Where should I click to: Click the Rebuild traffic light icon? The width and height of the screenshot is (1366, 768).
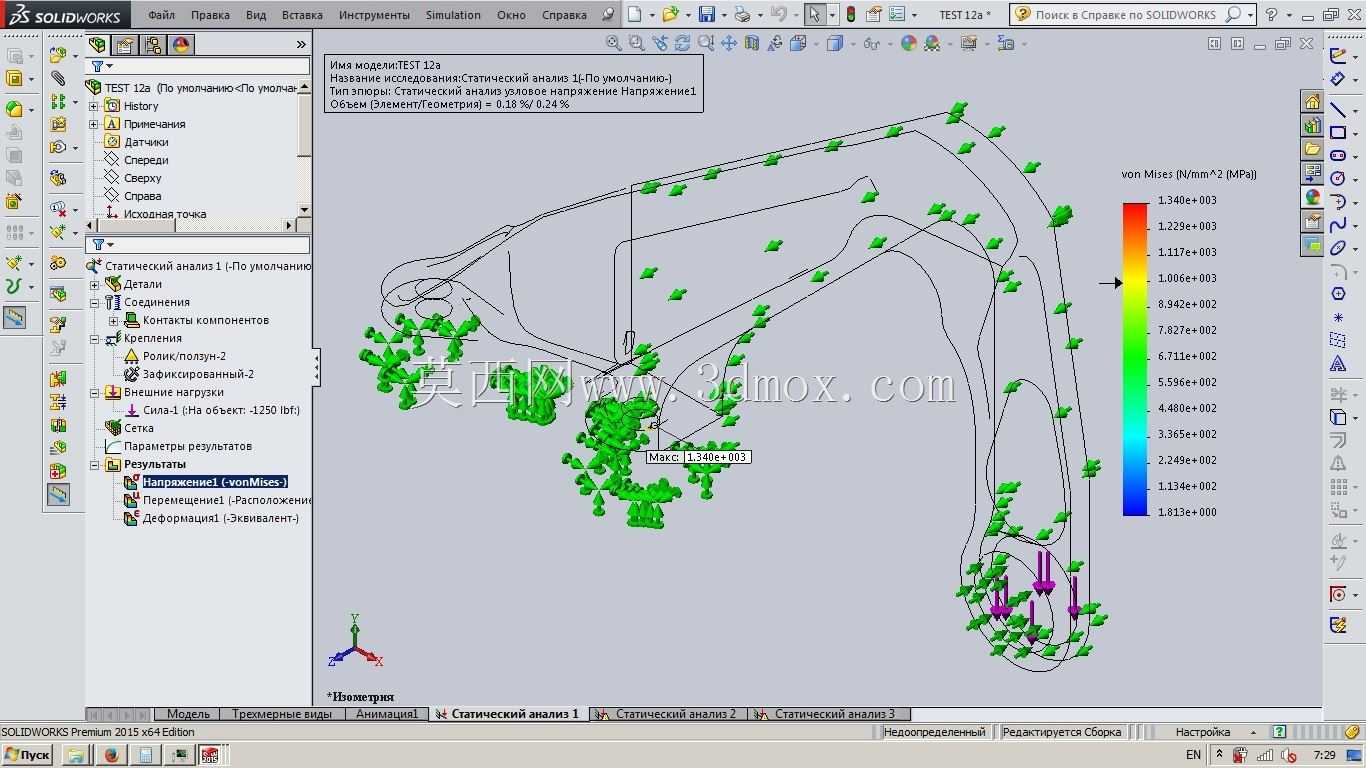(x=851, y=15)
